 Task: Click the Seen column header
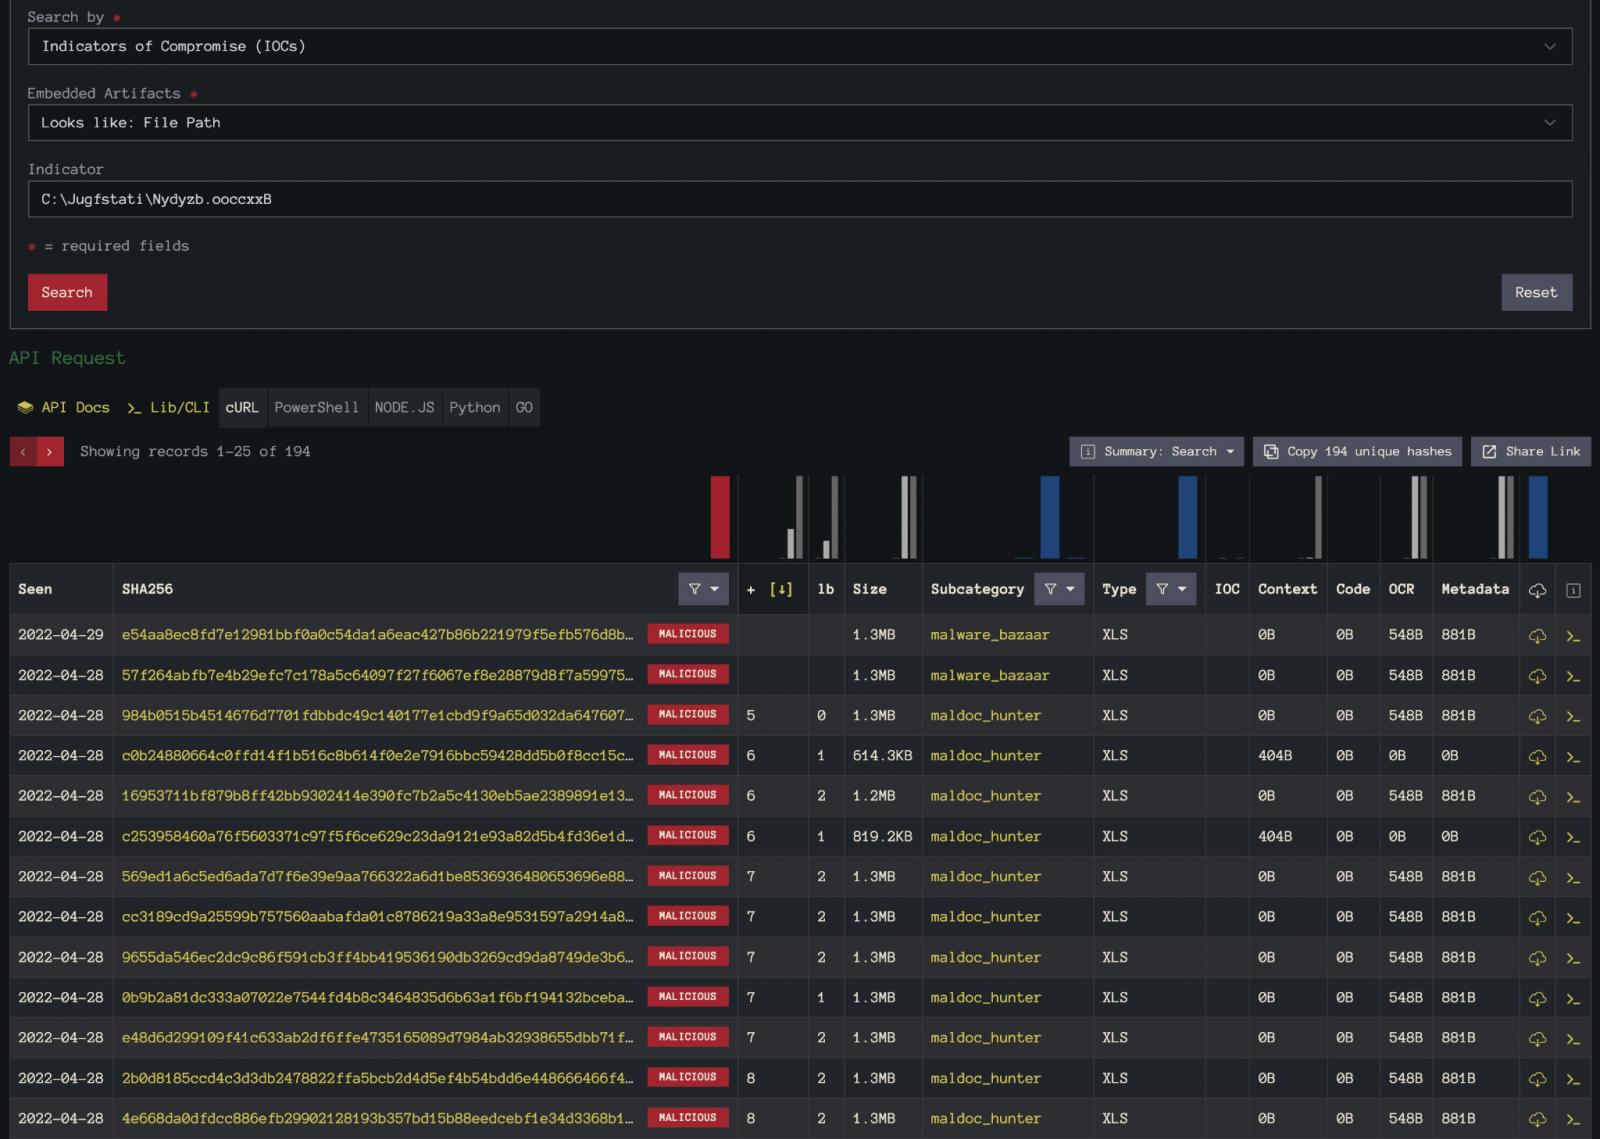(x=35, y=589)
